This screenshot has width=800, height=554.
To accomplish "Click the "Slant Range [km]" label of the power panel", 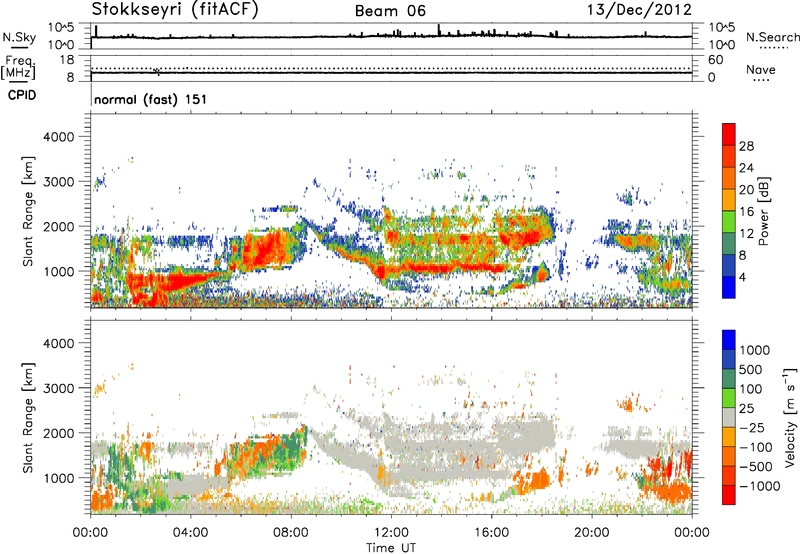I will click(28, 211).
